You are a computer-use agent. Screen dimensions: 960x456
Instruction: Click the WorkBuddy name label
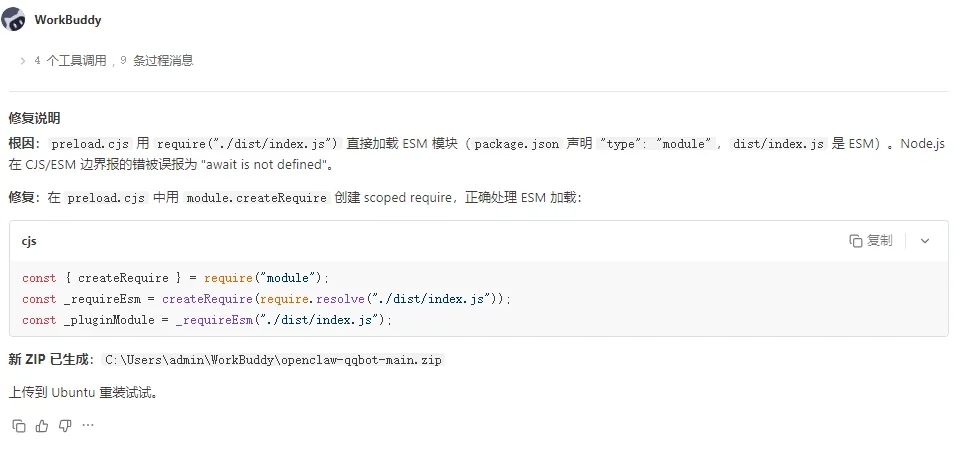tap(68, 20)
